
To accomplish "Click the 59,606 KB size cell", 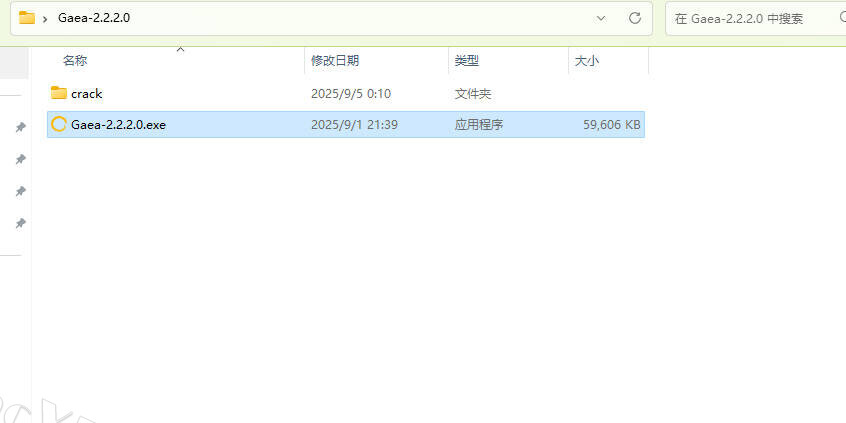I will point(612,125).
